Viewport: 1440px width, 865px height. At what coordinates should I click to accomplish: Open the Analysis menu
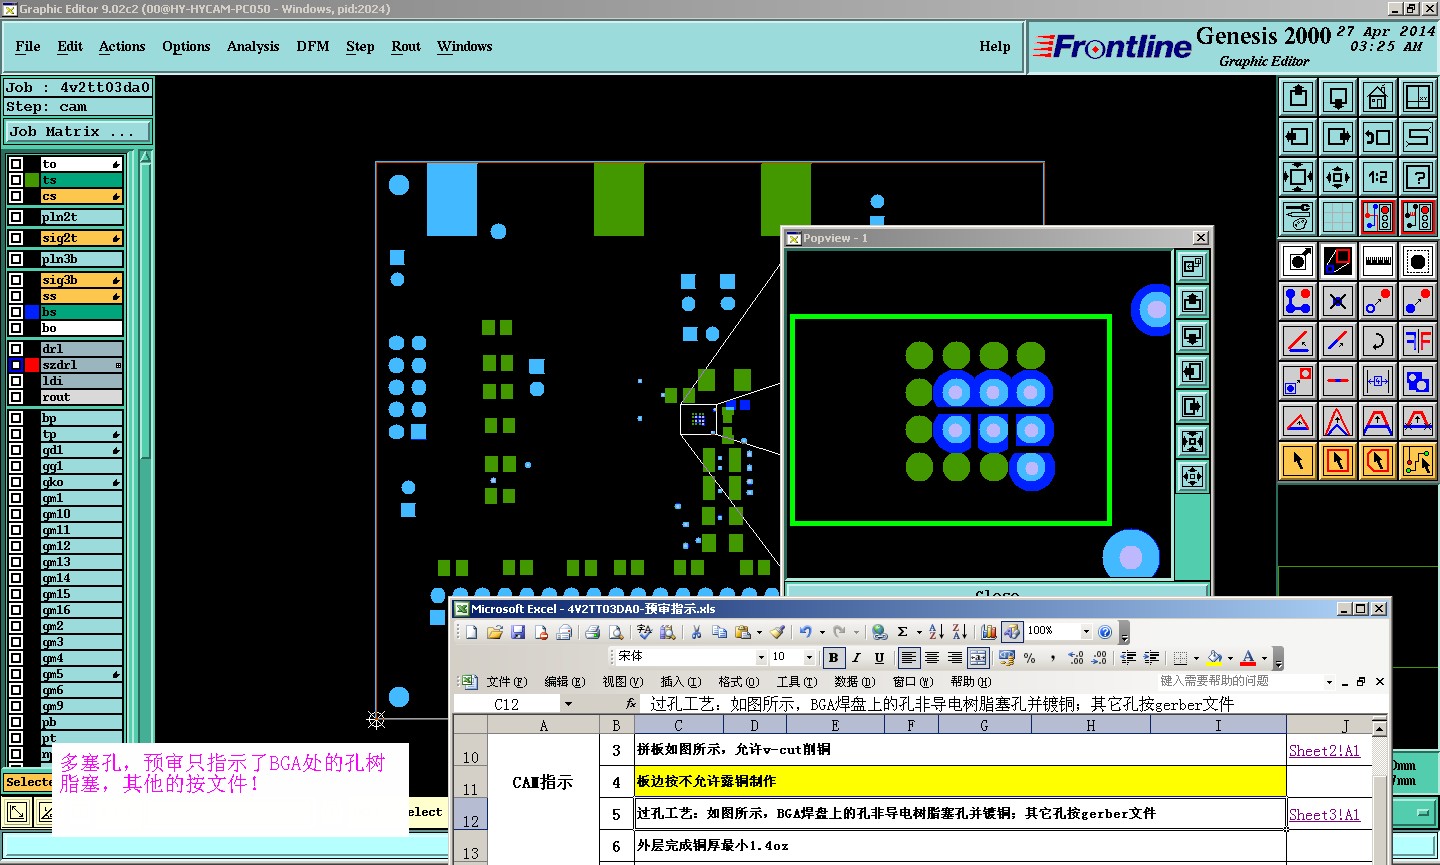253,46
